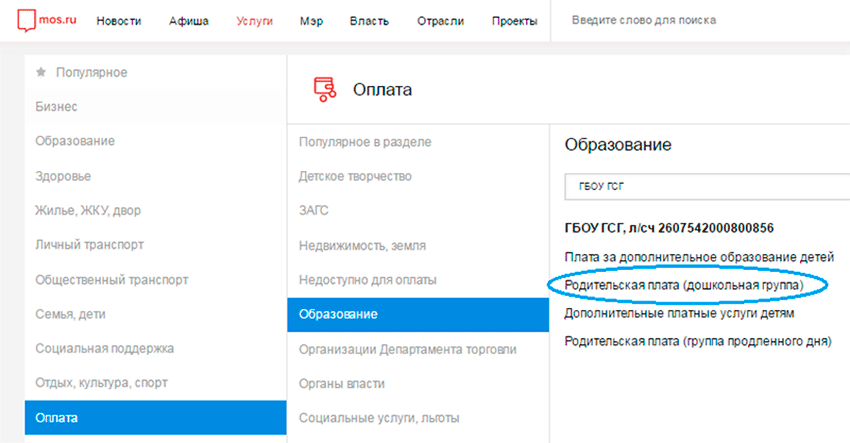Click the Оплата payment section icon
The image size is (850, 443).
click(324, 89)
